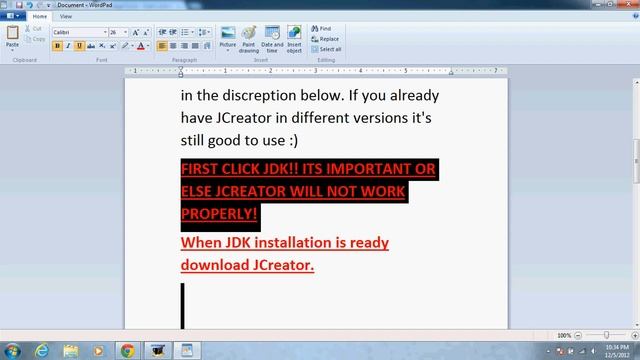Toggle Subscript formatting
Screen dimensions: 640x360
click(x=102, y=46)
